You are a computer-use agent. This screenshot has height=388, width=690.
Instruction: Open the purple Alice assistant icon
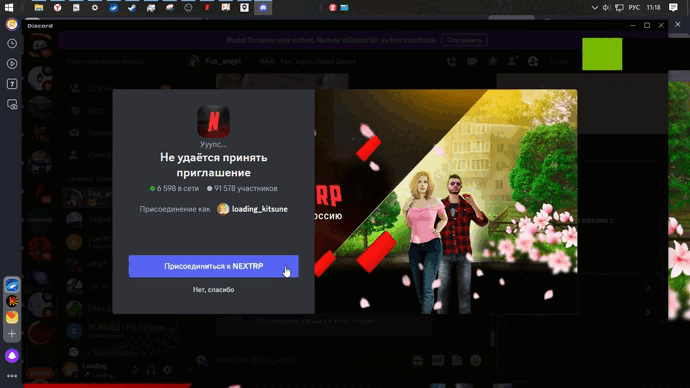coord(12,355)
